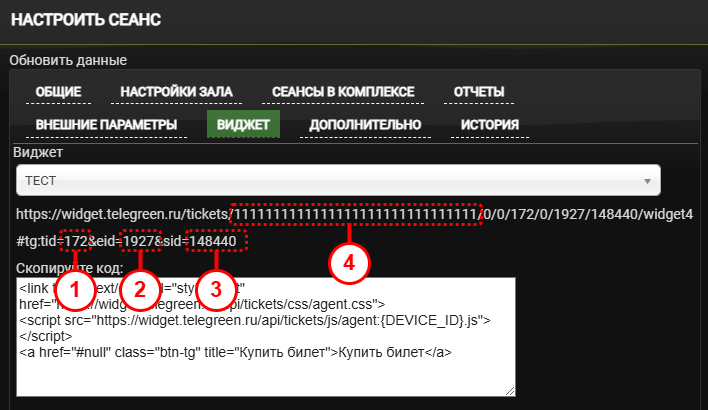The width and height of the screenshot is (708, 410).
Task: Go to СЕАНСЫ В КОМПЛЕКСЕ tab
Action: tap(343, 92)
